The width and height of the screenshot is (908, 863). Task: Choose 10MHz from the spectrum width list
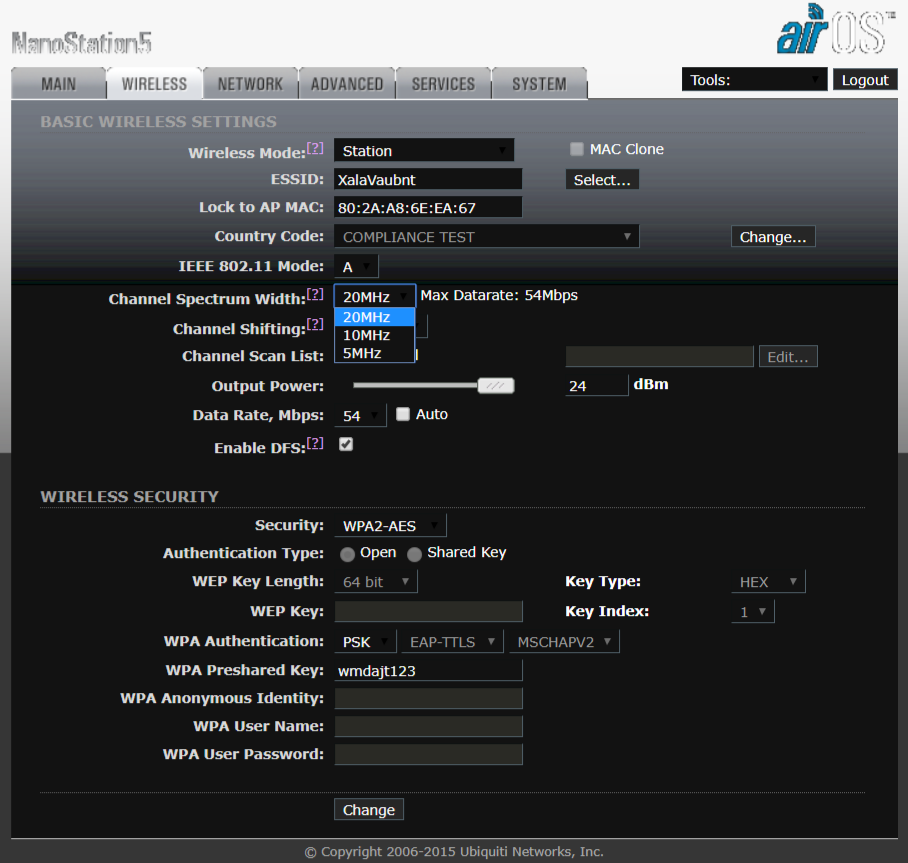coord(366,335)
